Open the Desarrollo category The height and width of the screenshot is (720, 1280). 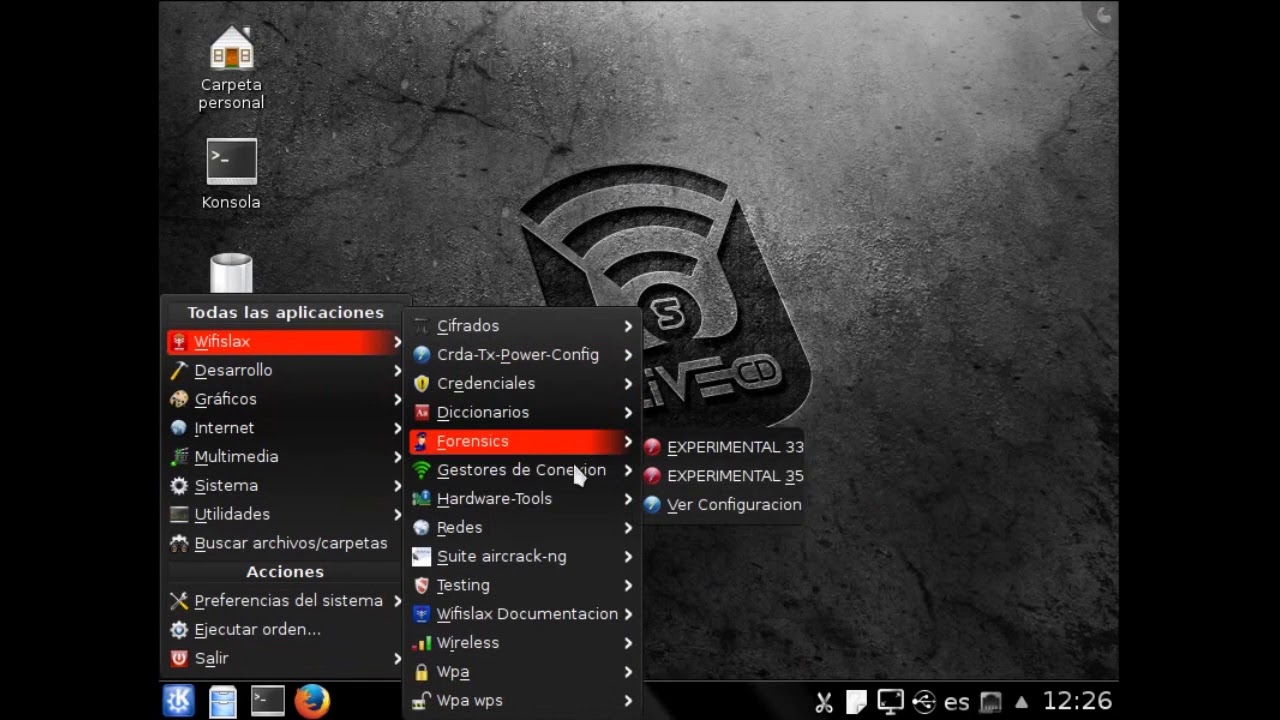[285, 370]
